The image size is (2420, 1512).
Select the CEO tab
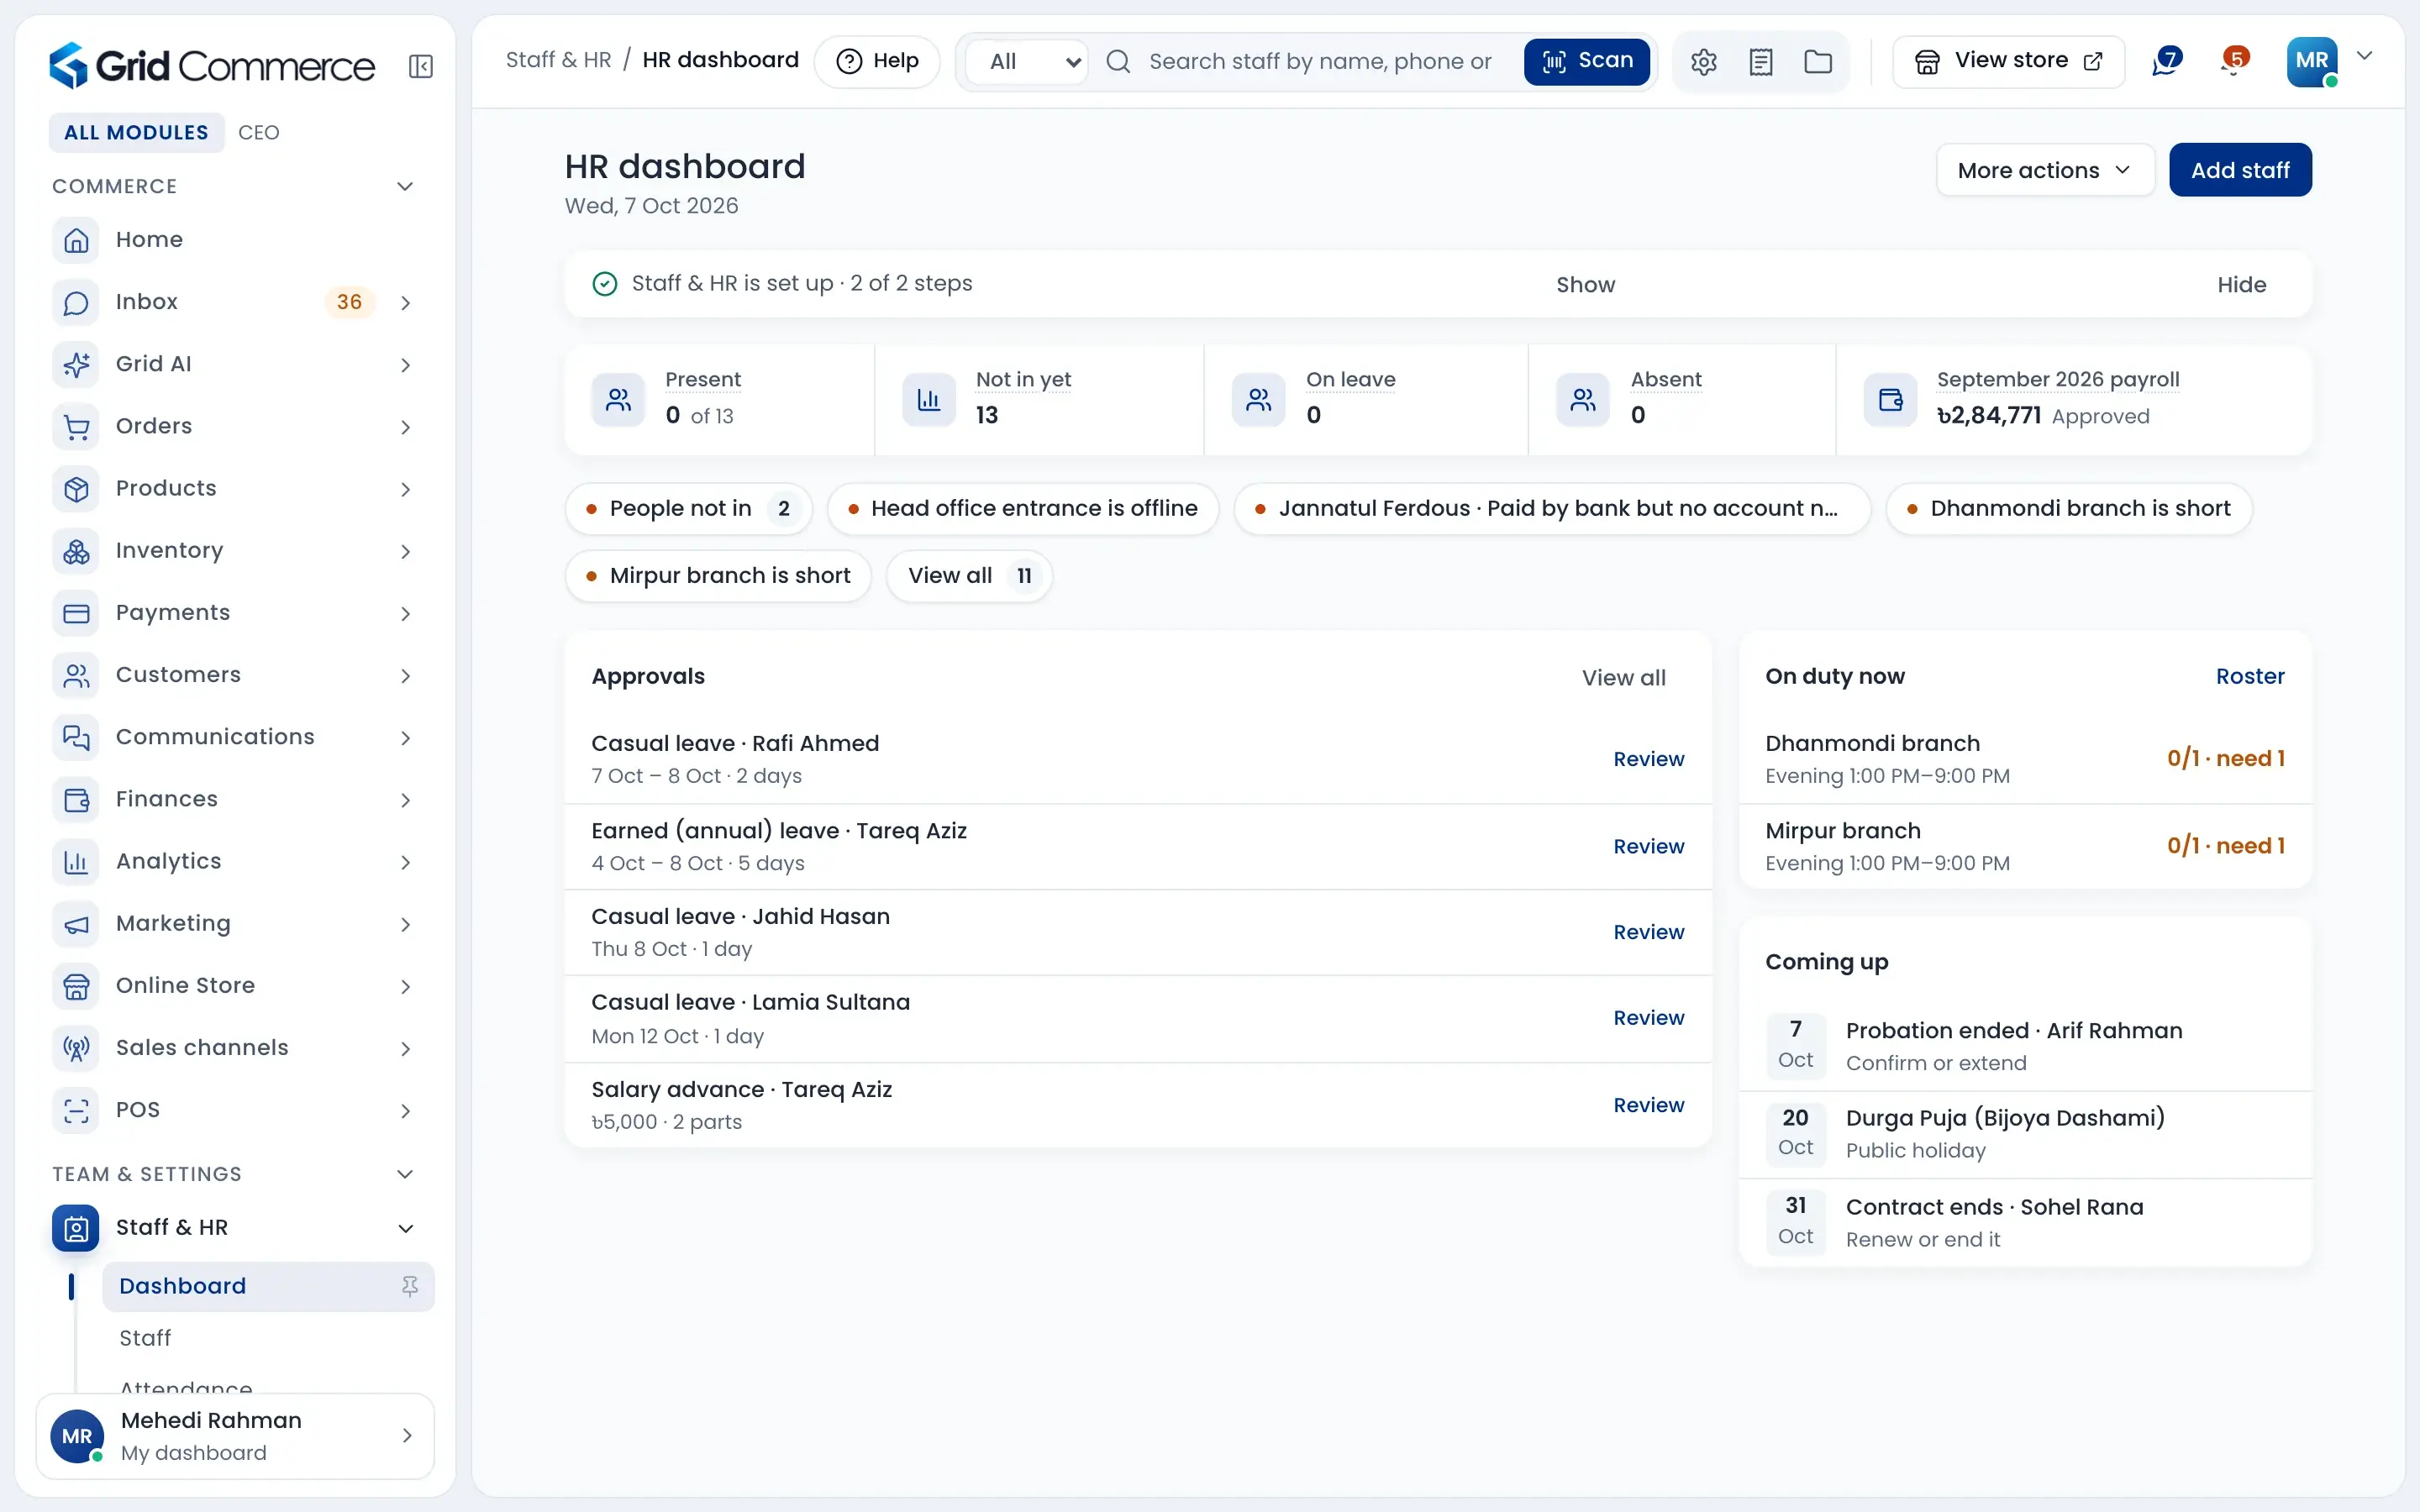tap(259, 133)
